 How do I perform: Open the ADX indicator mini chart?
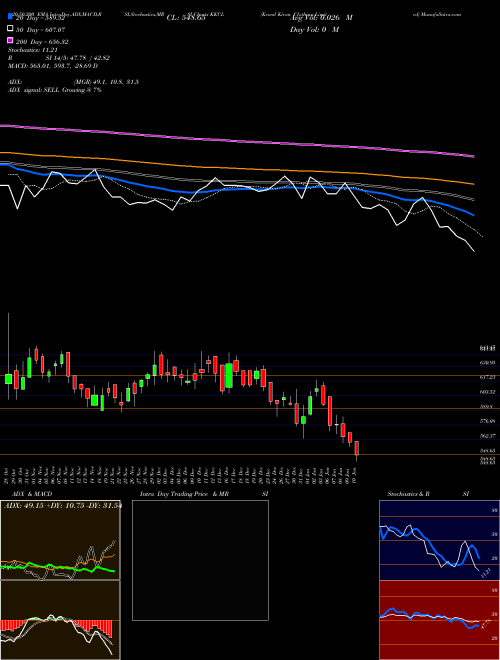coord(60,540)
